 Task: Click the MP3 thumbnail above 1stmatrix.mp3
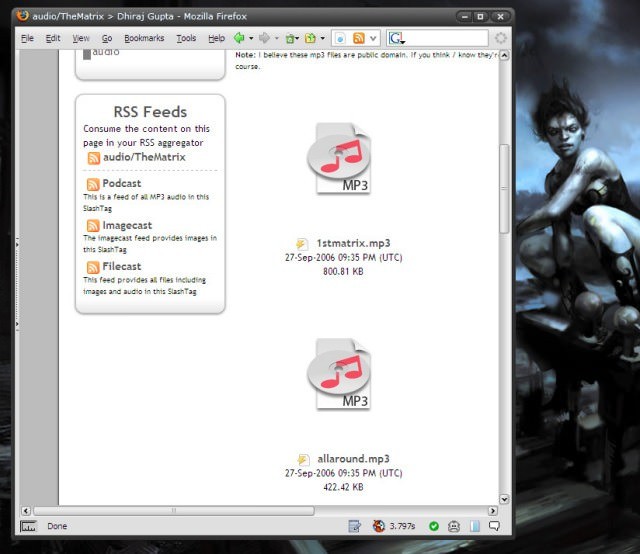click(x=340, y=158)
